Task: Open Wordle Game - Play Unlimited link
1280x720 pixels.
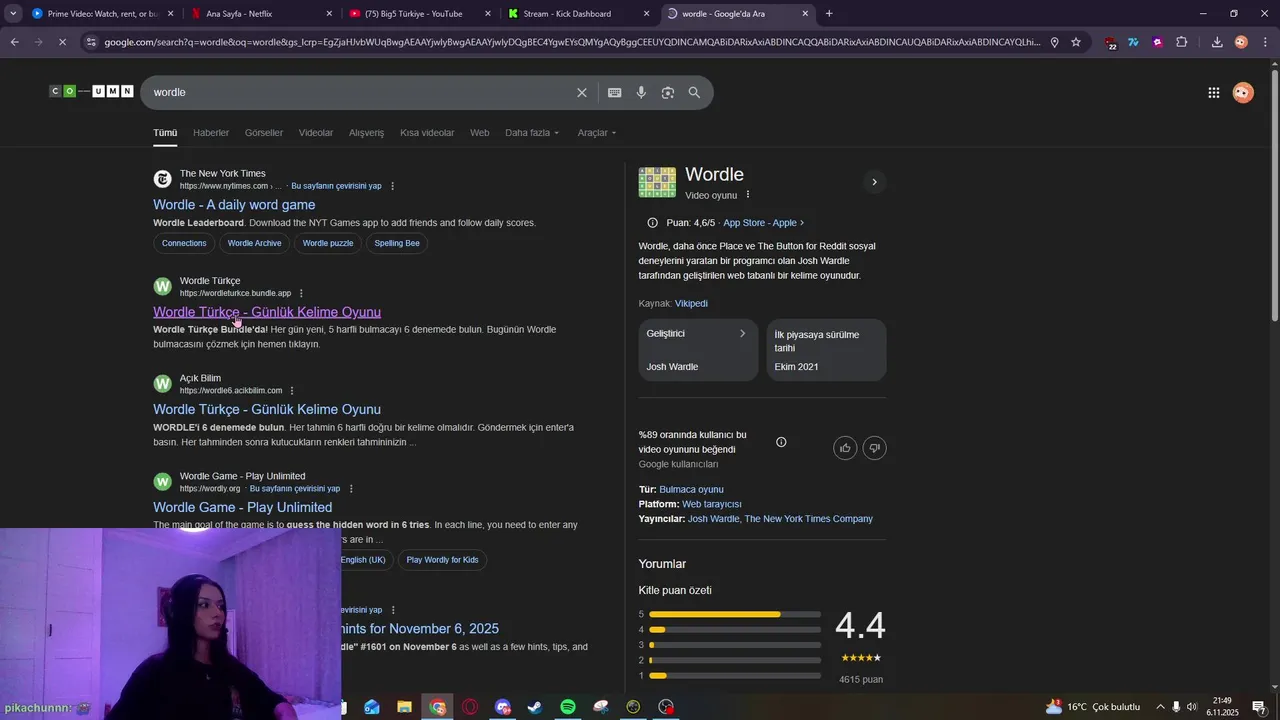Action: [x=243, y=507]
